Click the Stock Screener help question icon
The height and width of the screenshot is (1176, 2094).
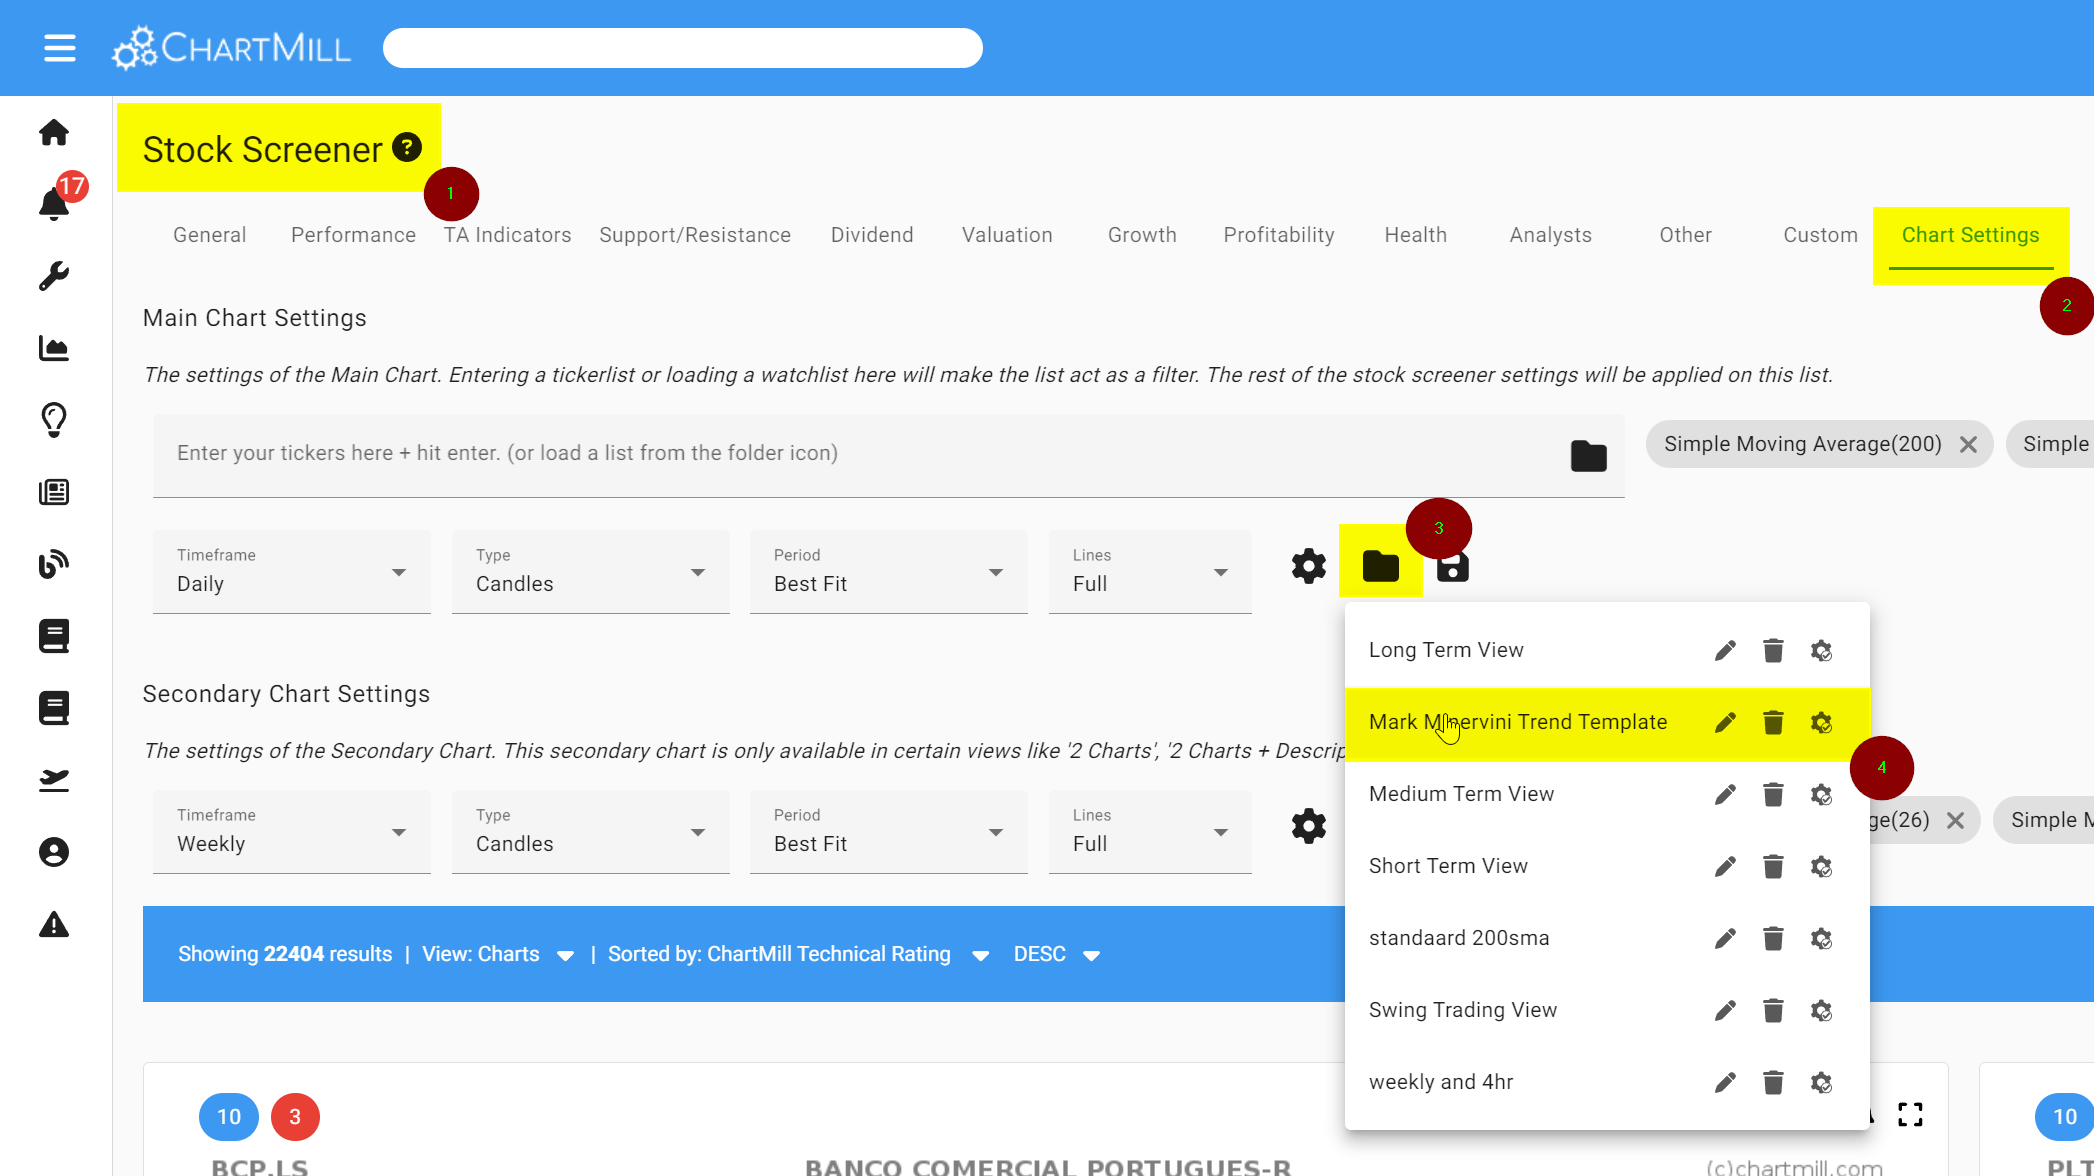click(406, 148)
